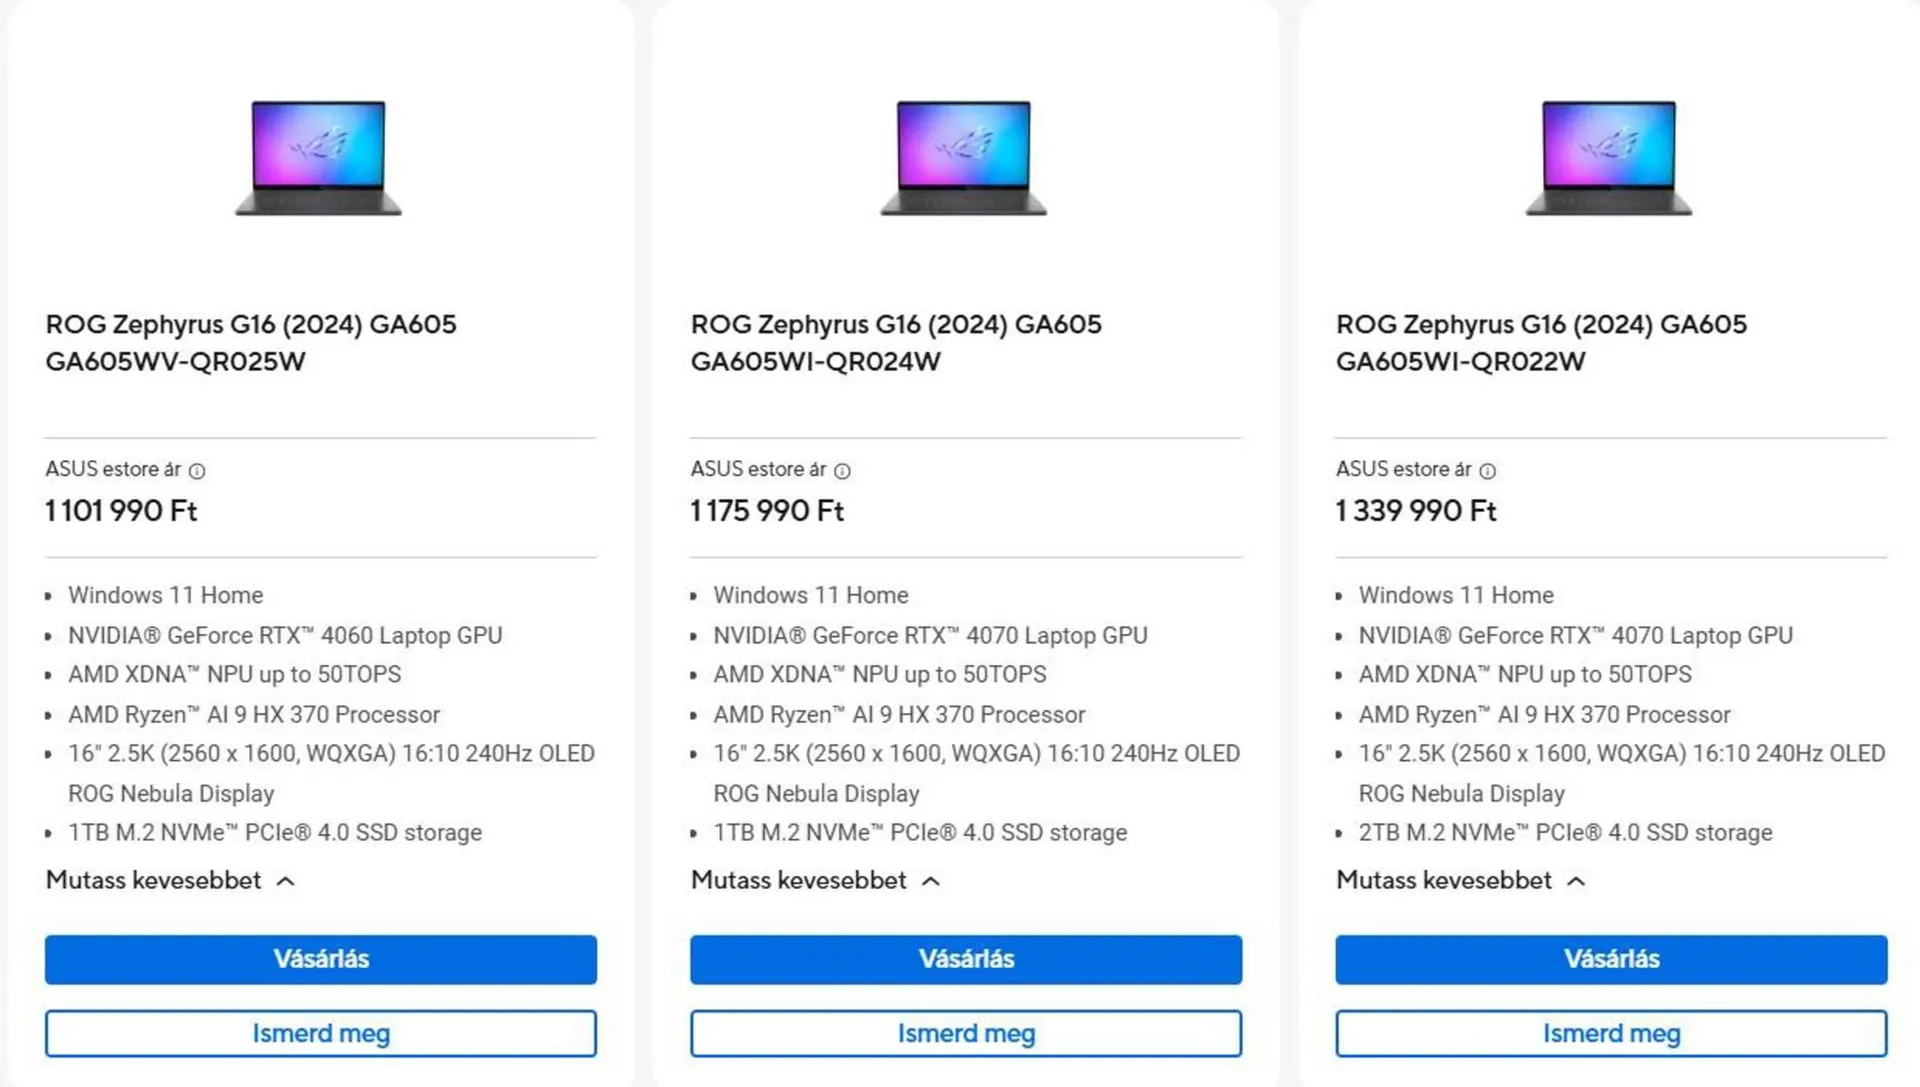Click the 1 339 990 Ft price text
Image resolution: width=1920 pixels, height=1087 pixels.
1415,511
